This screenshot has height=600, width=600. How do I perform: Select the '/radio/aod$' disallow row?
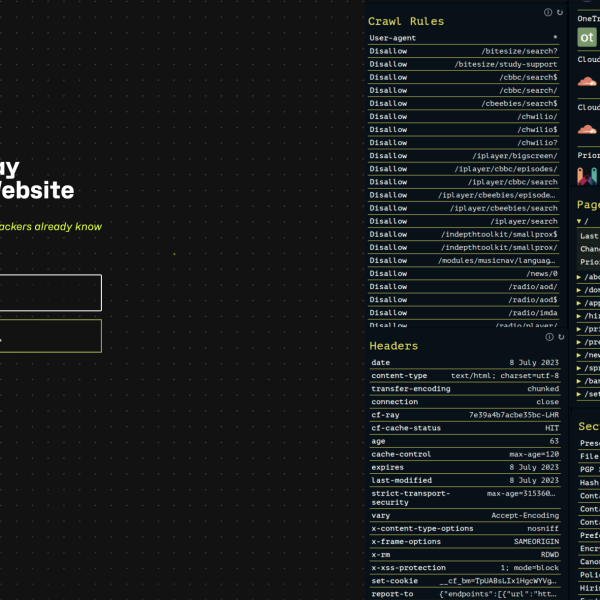point(463,299)
